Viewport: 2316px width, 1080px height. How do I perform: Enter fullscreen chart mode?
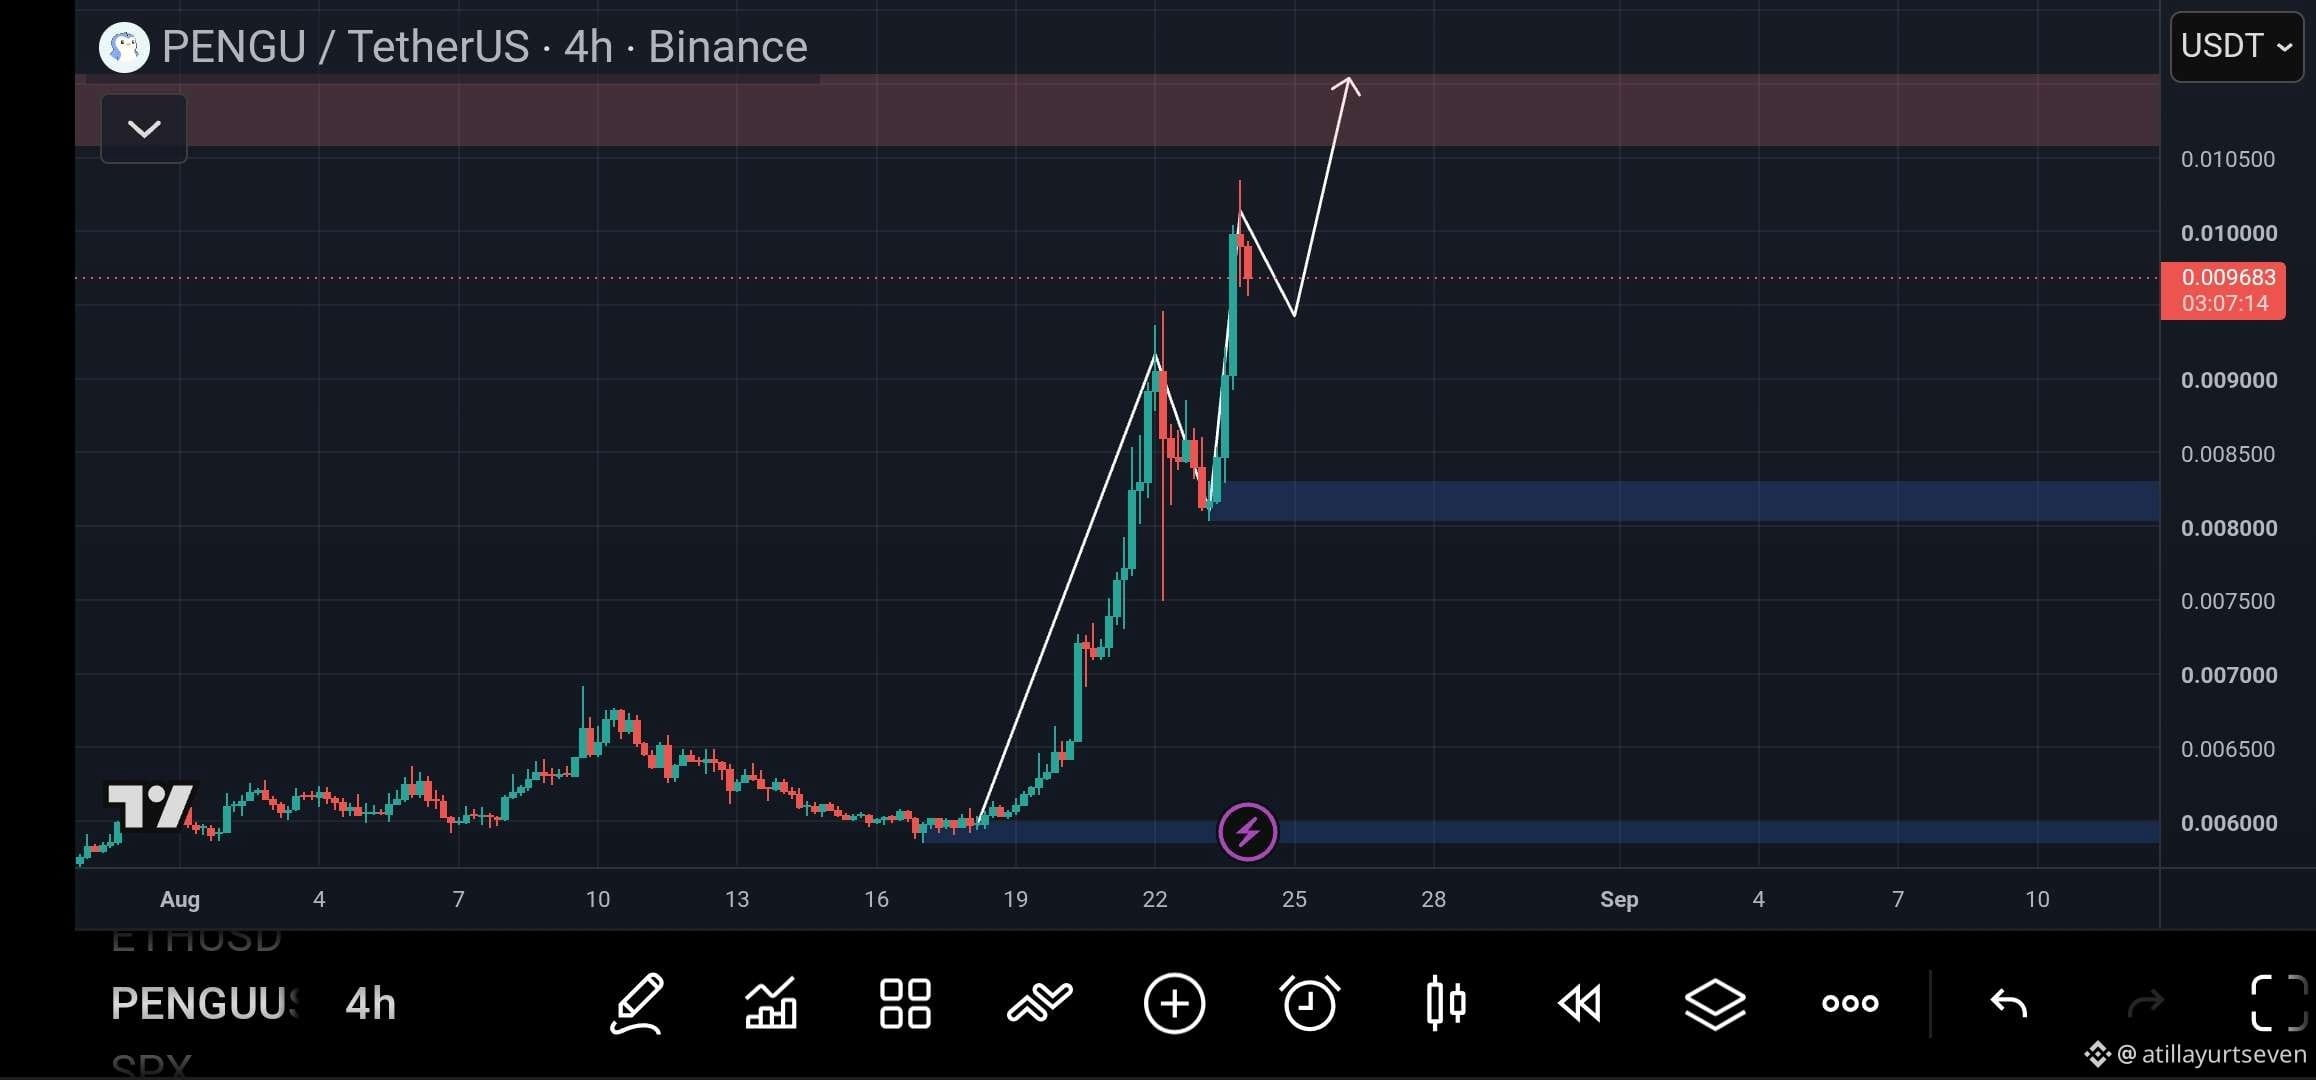click(2279, 1003)
